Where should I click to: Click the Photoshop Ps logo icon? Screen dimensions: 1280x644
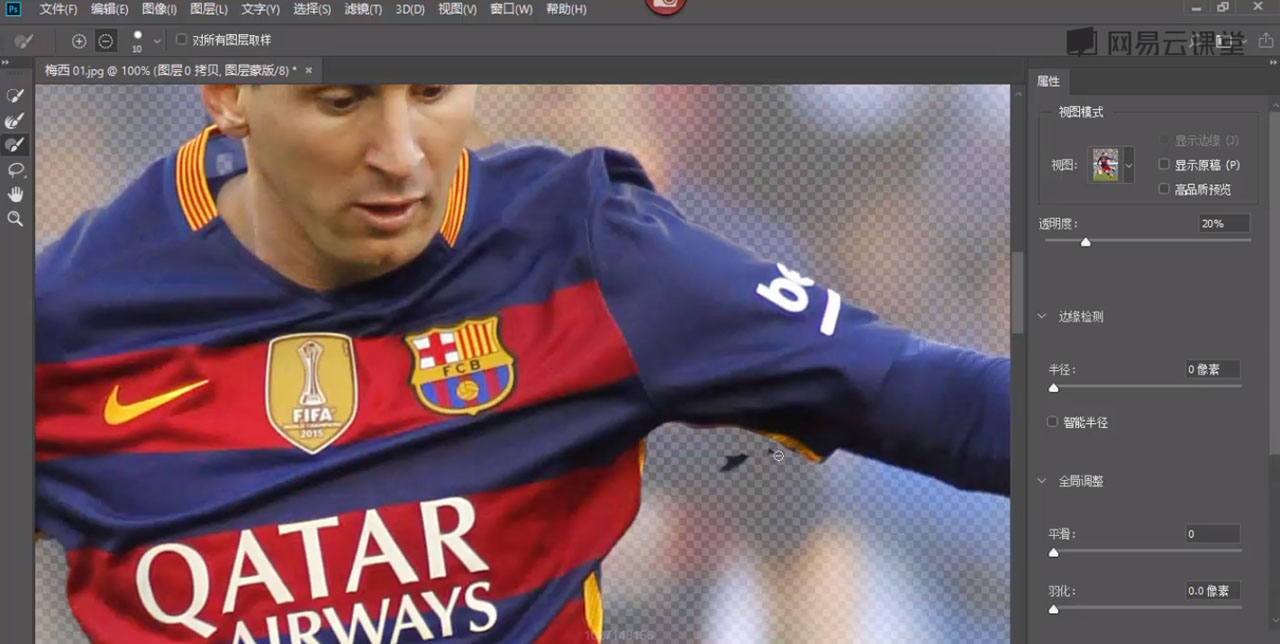(14, 9)
